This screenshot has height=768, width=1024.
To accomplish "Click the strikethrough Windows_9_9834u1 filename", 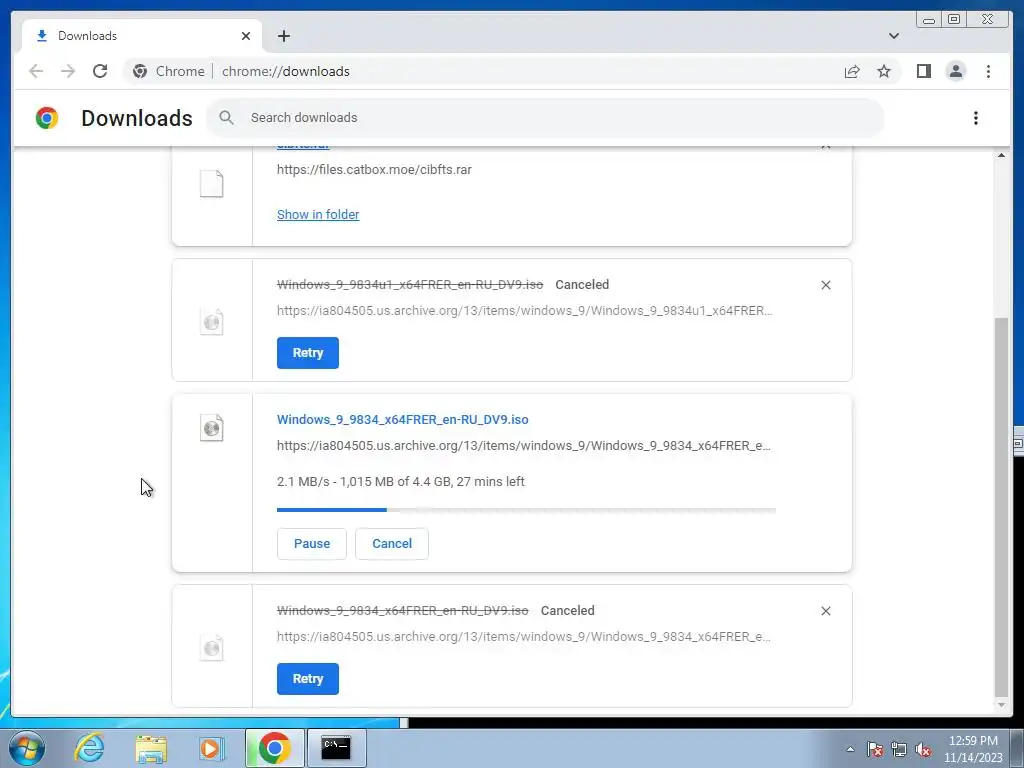I will 410,285.
